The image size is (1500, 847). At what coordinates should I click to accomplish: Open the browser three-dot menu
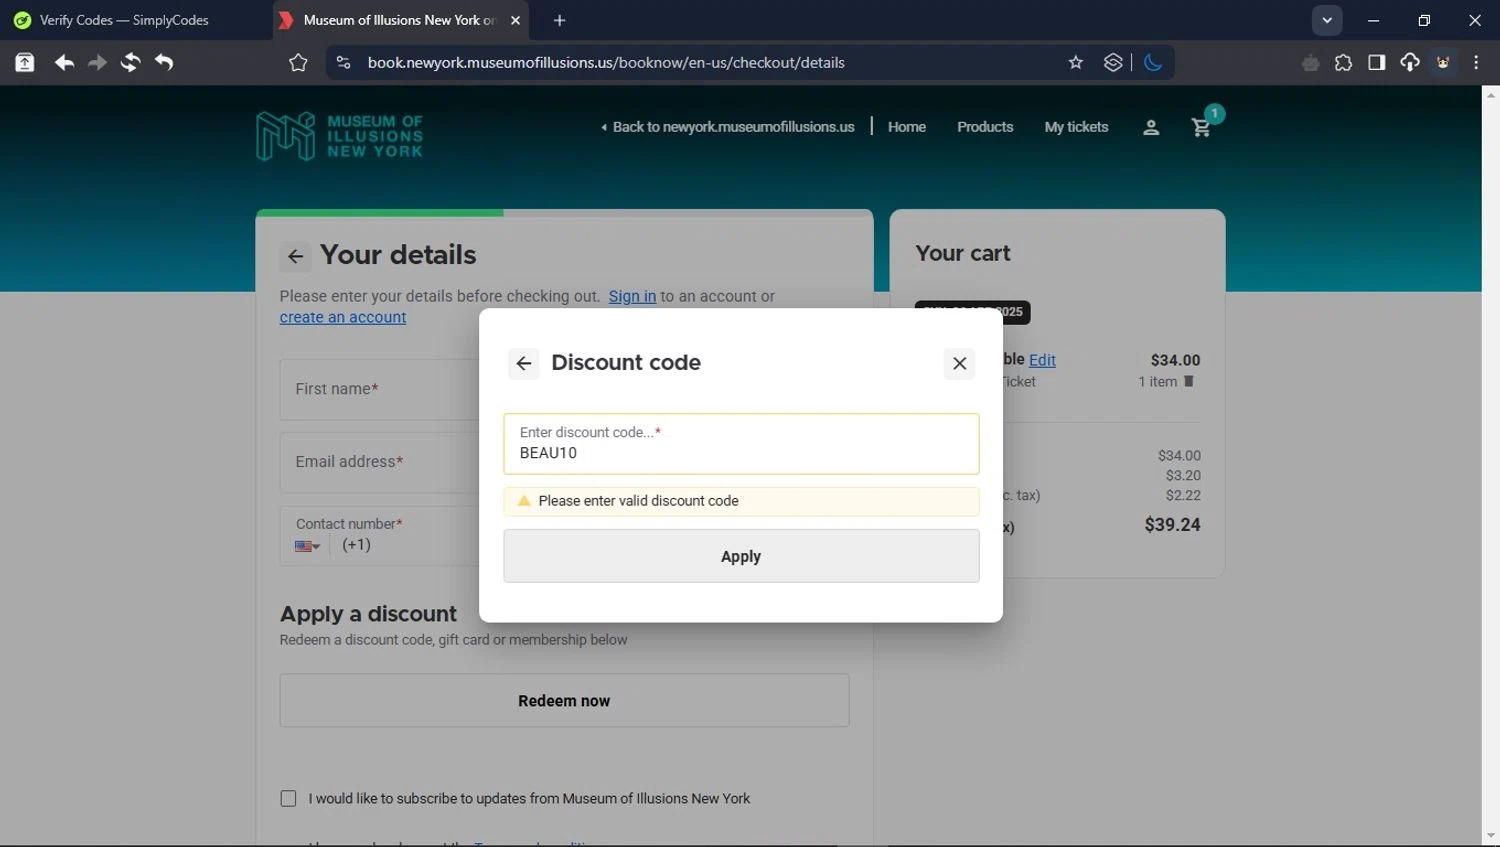1476,62
